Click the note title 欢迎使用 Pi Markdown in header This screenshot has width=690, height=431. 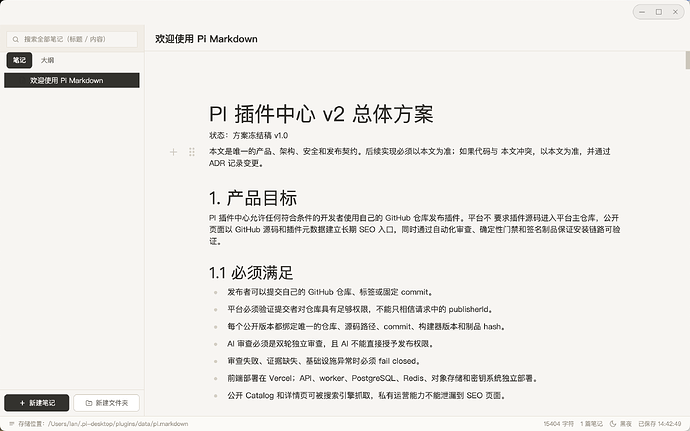pos(206,39)
